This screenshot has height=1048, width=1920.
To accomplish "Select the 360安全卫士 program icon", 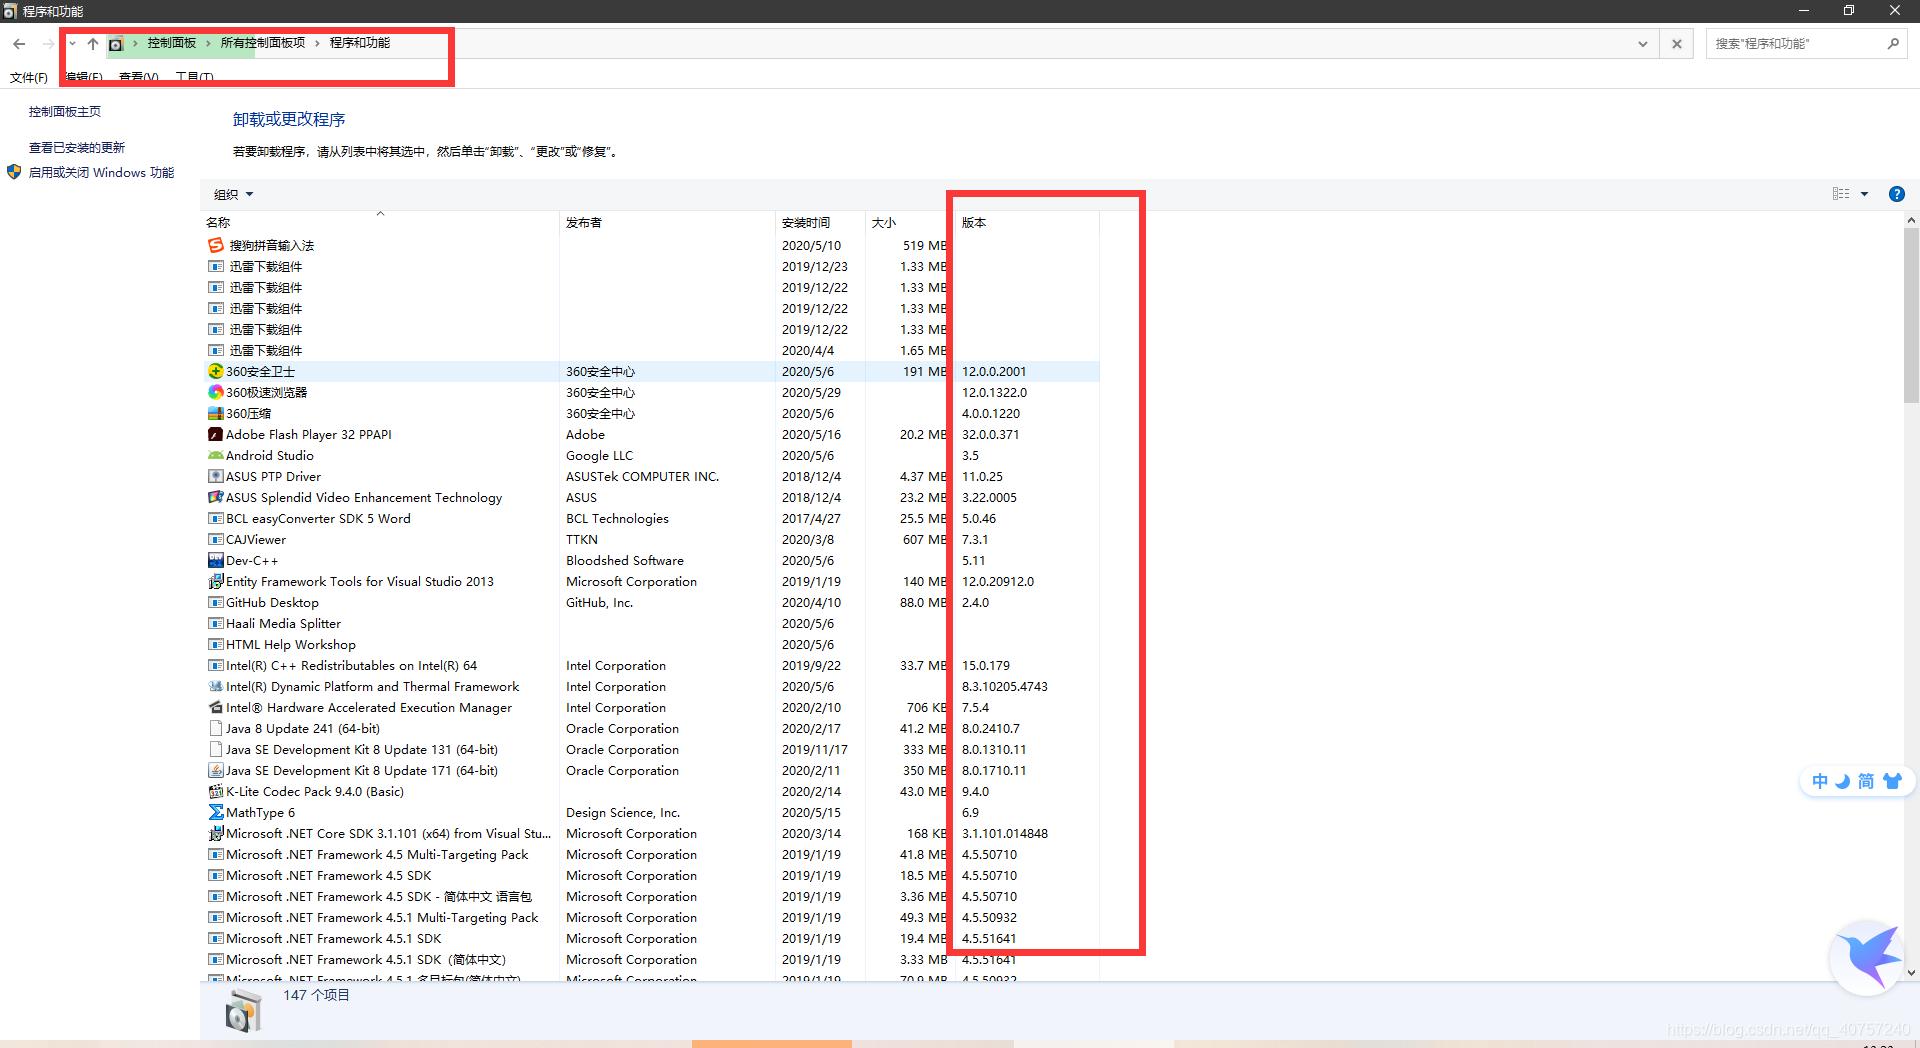I will coord(215,371).
